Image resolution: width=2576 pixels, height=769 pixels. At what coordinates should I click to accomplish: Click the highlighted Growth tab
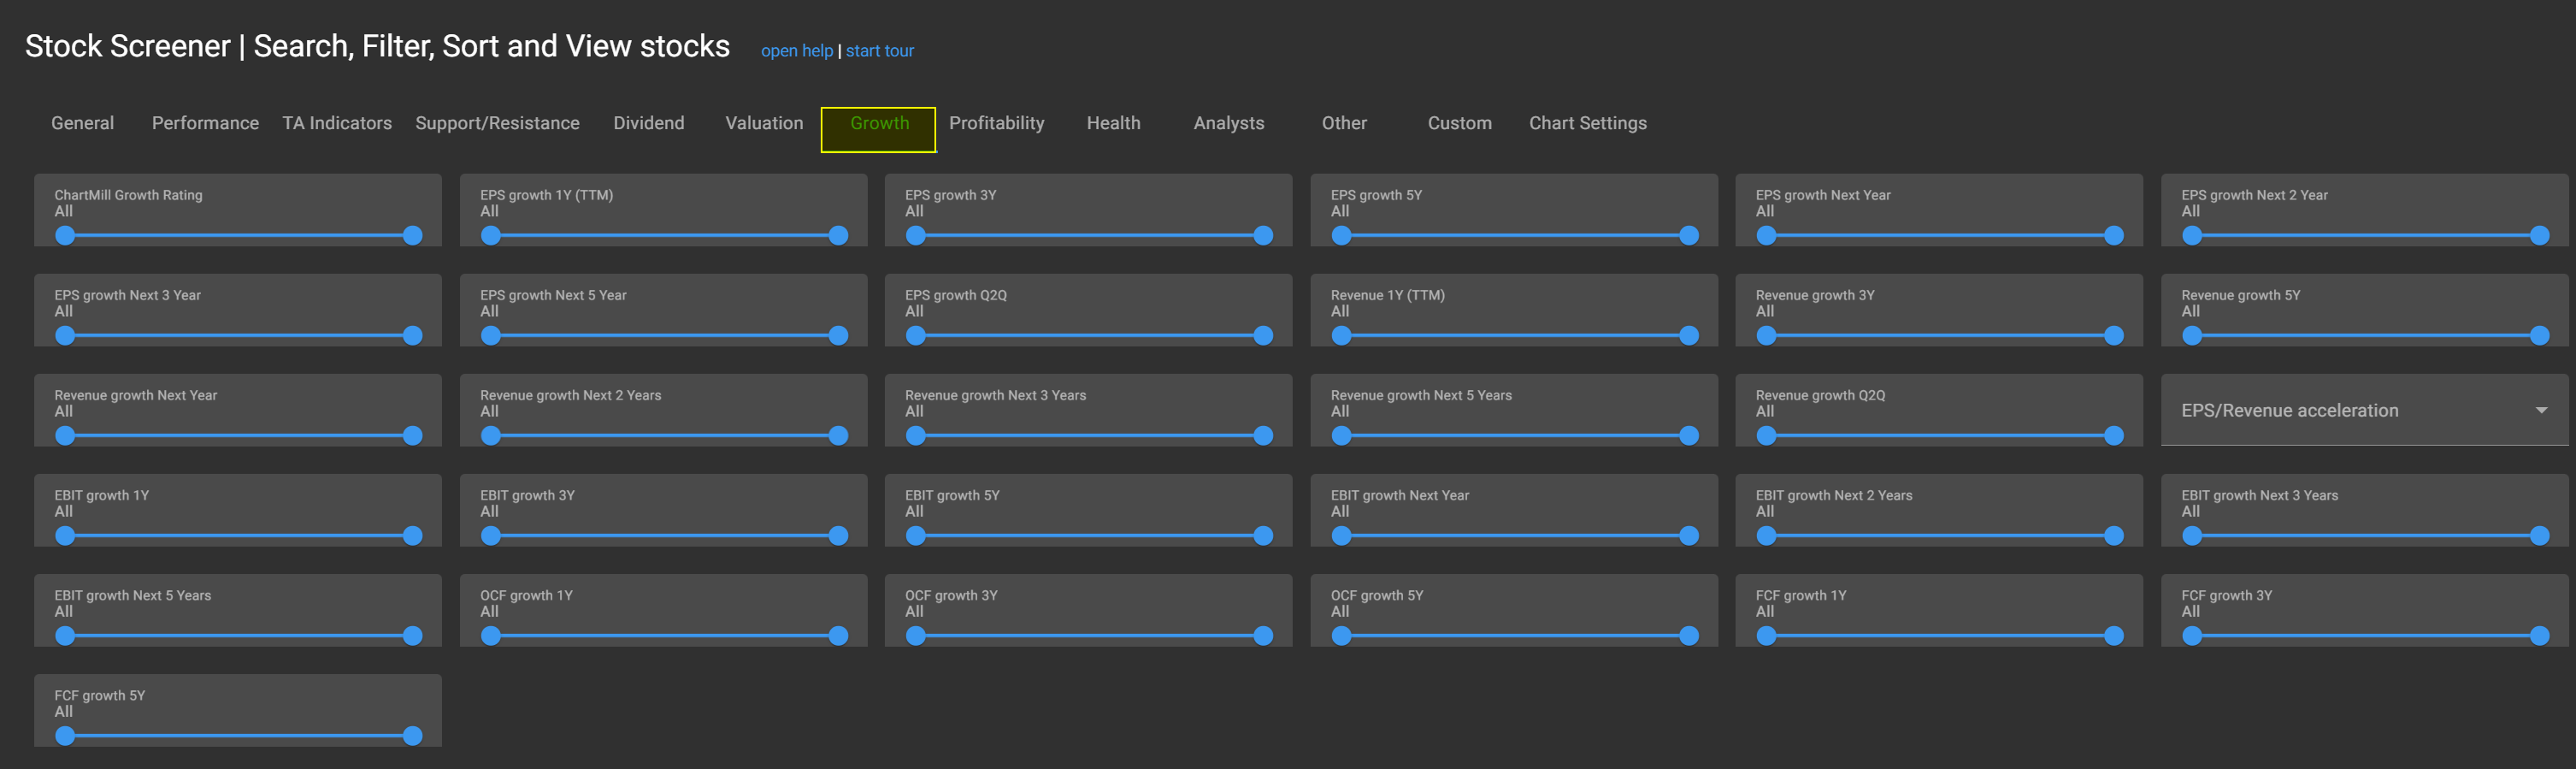[x=879, y=123]
